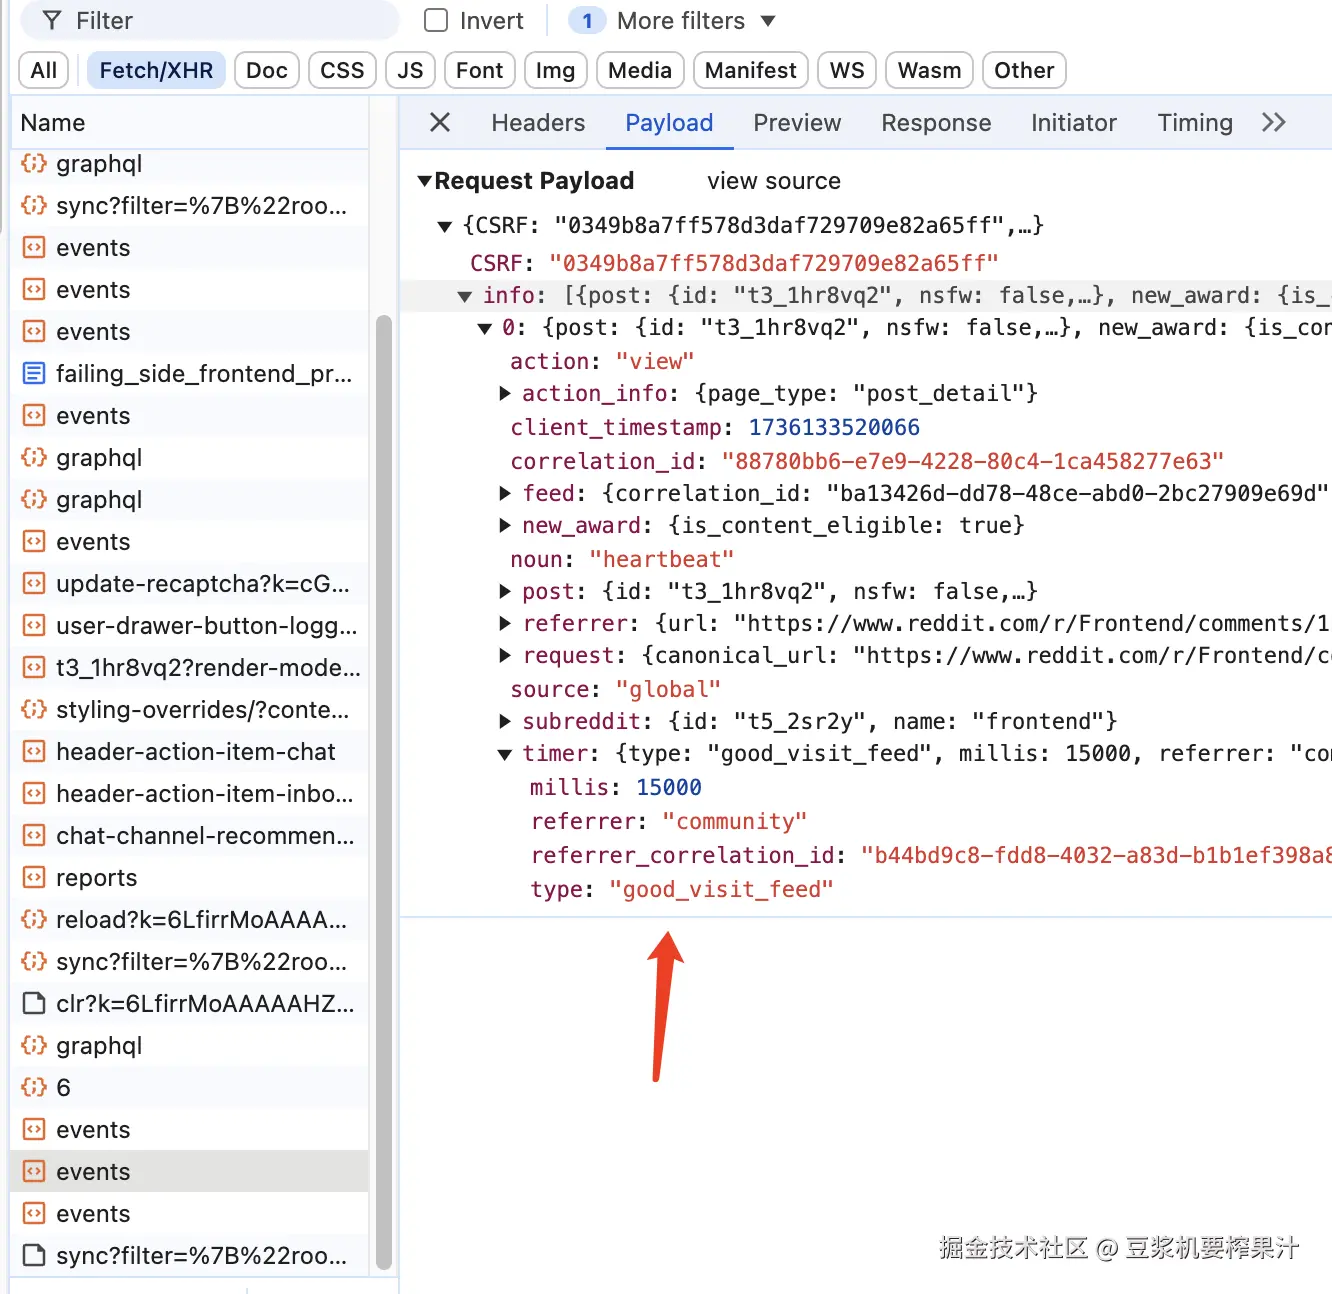The width and height of the screenshot is (1332, 1294).
Task: Select the reload?k=6LfirrMoAAAA... request
Action: (190, 920)
